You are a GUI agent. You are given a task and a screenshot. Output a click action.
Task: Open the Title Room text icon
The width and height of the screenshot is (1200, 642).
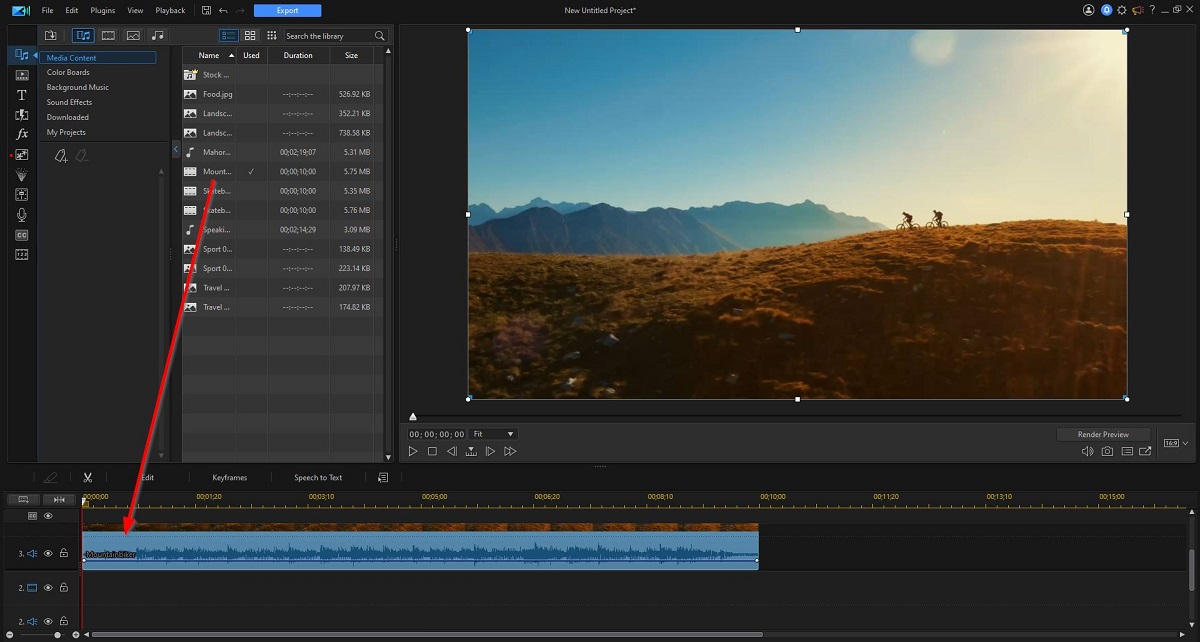click(22, 94)
